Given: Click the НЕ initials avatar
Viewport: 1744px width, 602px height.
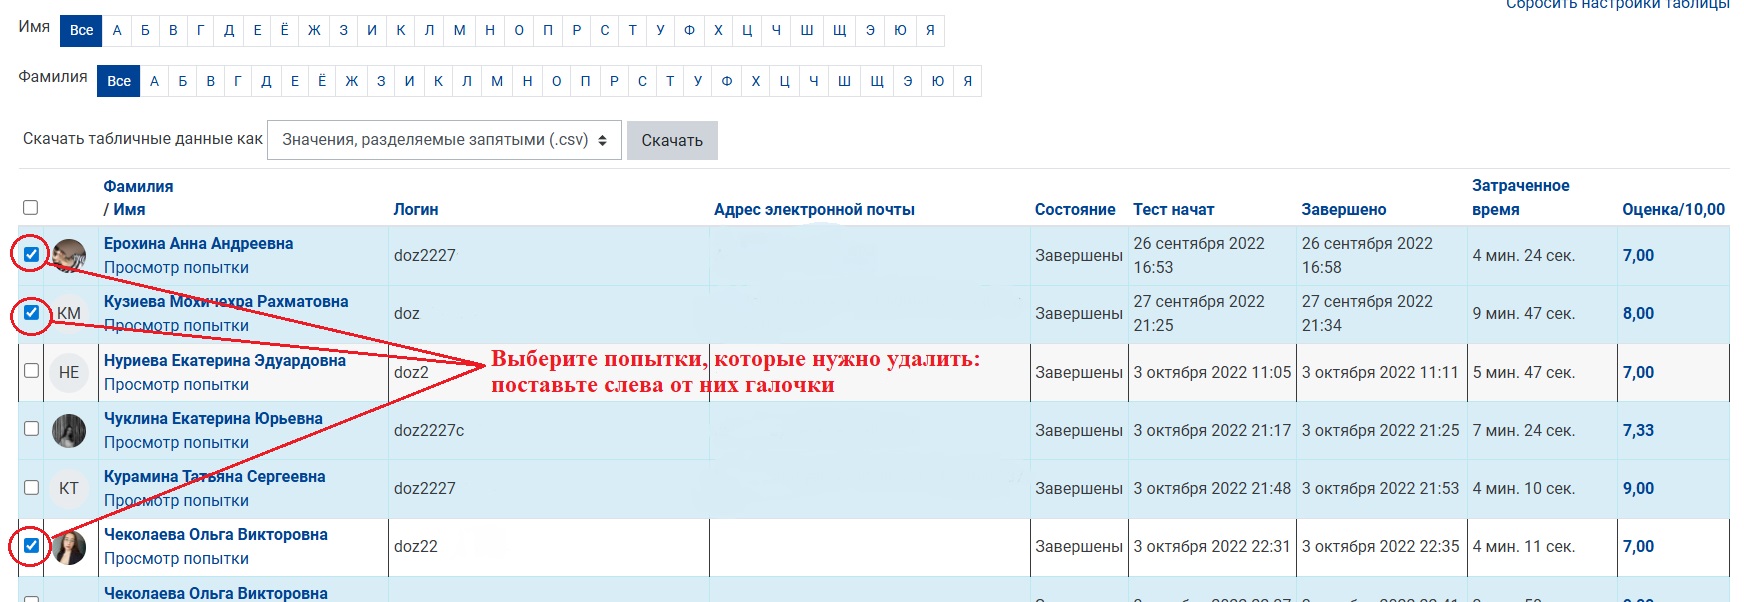Looking at the screenshot, I should point(69,373).
